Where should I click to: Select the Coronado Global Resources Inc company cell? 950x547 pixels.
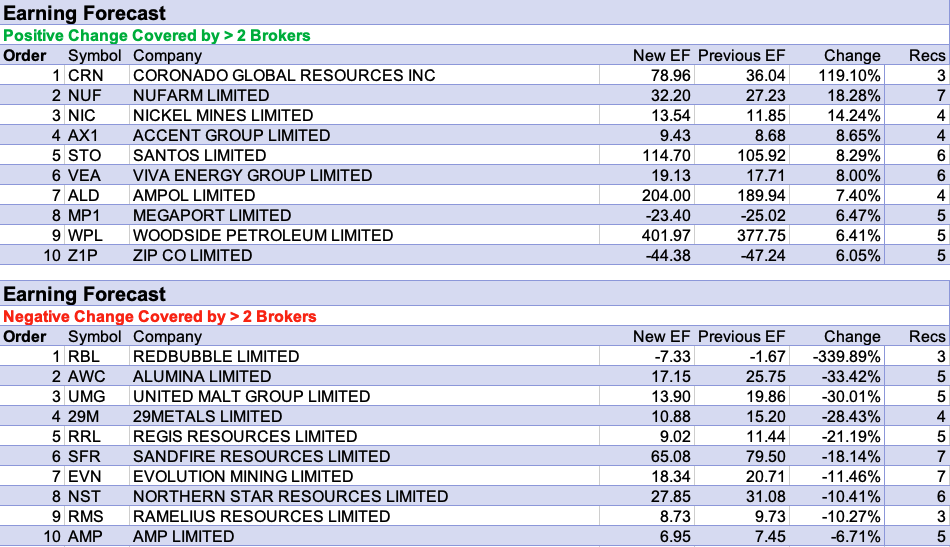(x=284, y=76)
